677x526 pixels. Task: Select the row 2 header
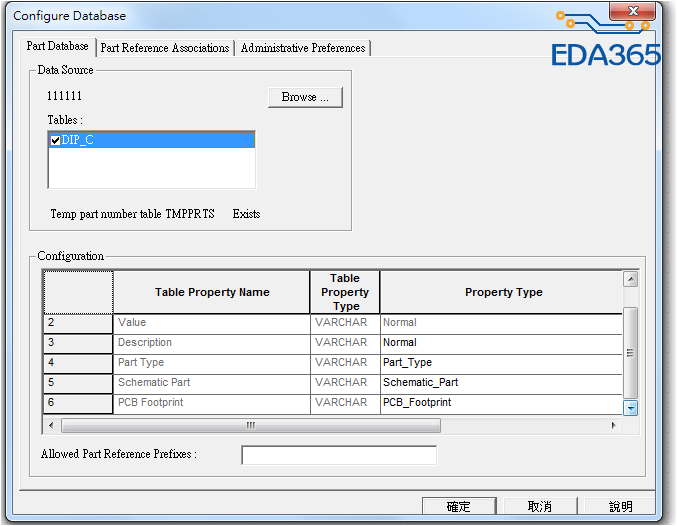tap(78, 323)
